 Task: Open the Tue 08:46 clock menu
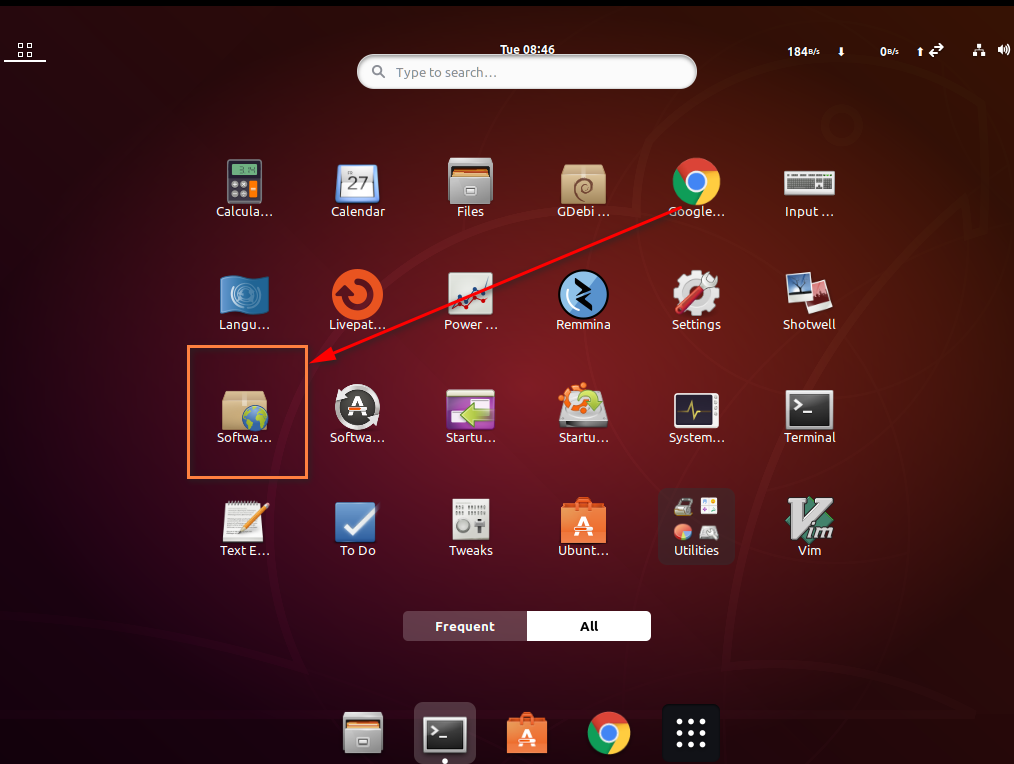527,50
